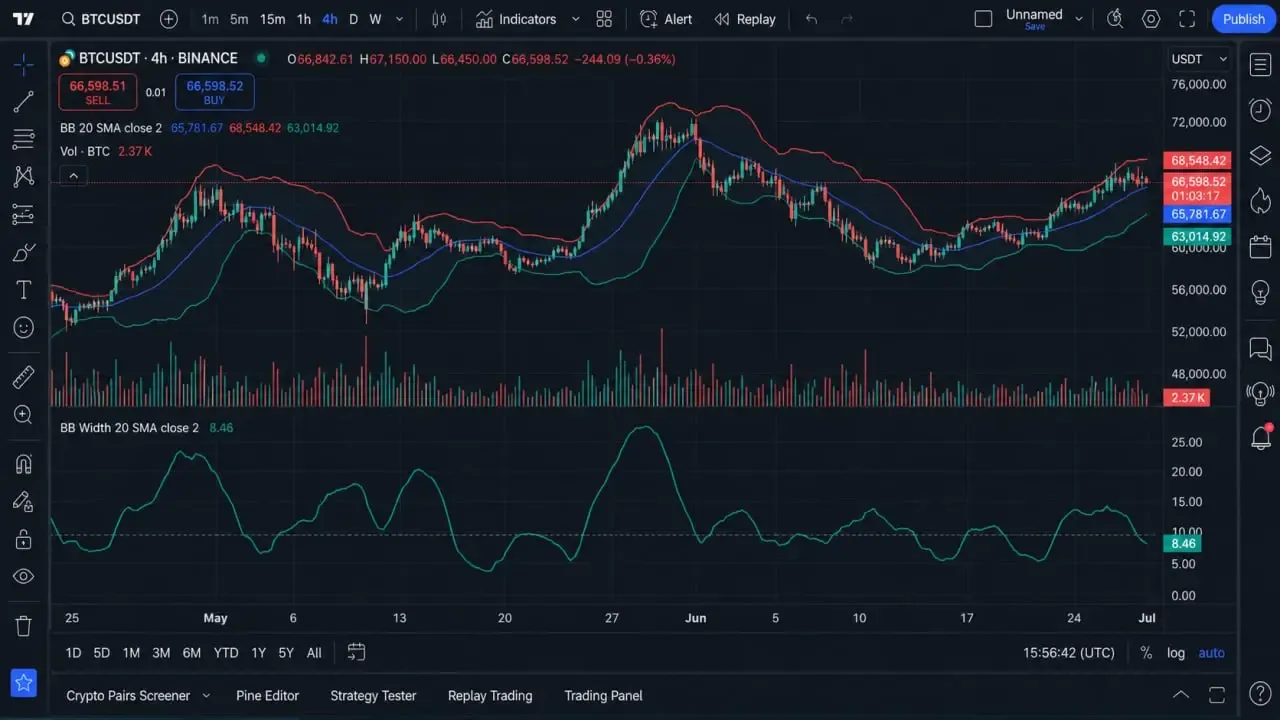Open the ideas lightbulb panel
This screenshot has height=720, width=1280.
pos(1260,292)
